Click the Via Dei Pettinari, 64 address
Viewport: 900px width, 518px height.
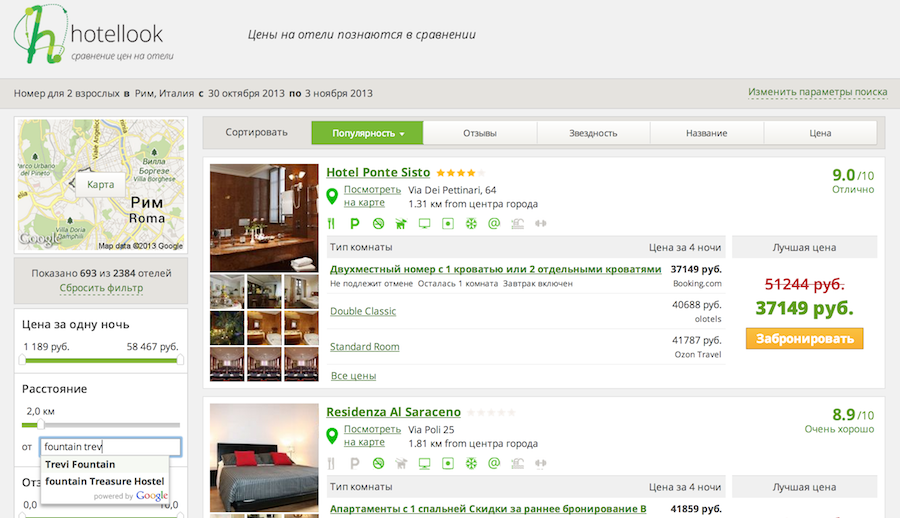coord(452,190)
